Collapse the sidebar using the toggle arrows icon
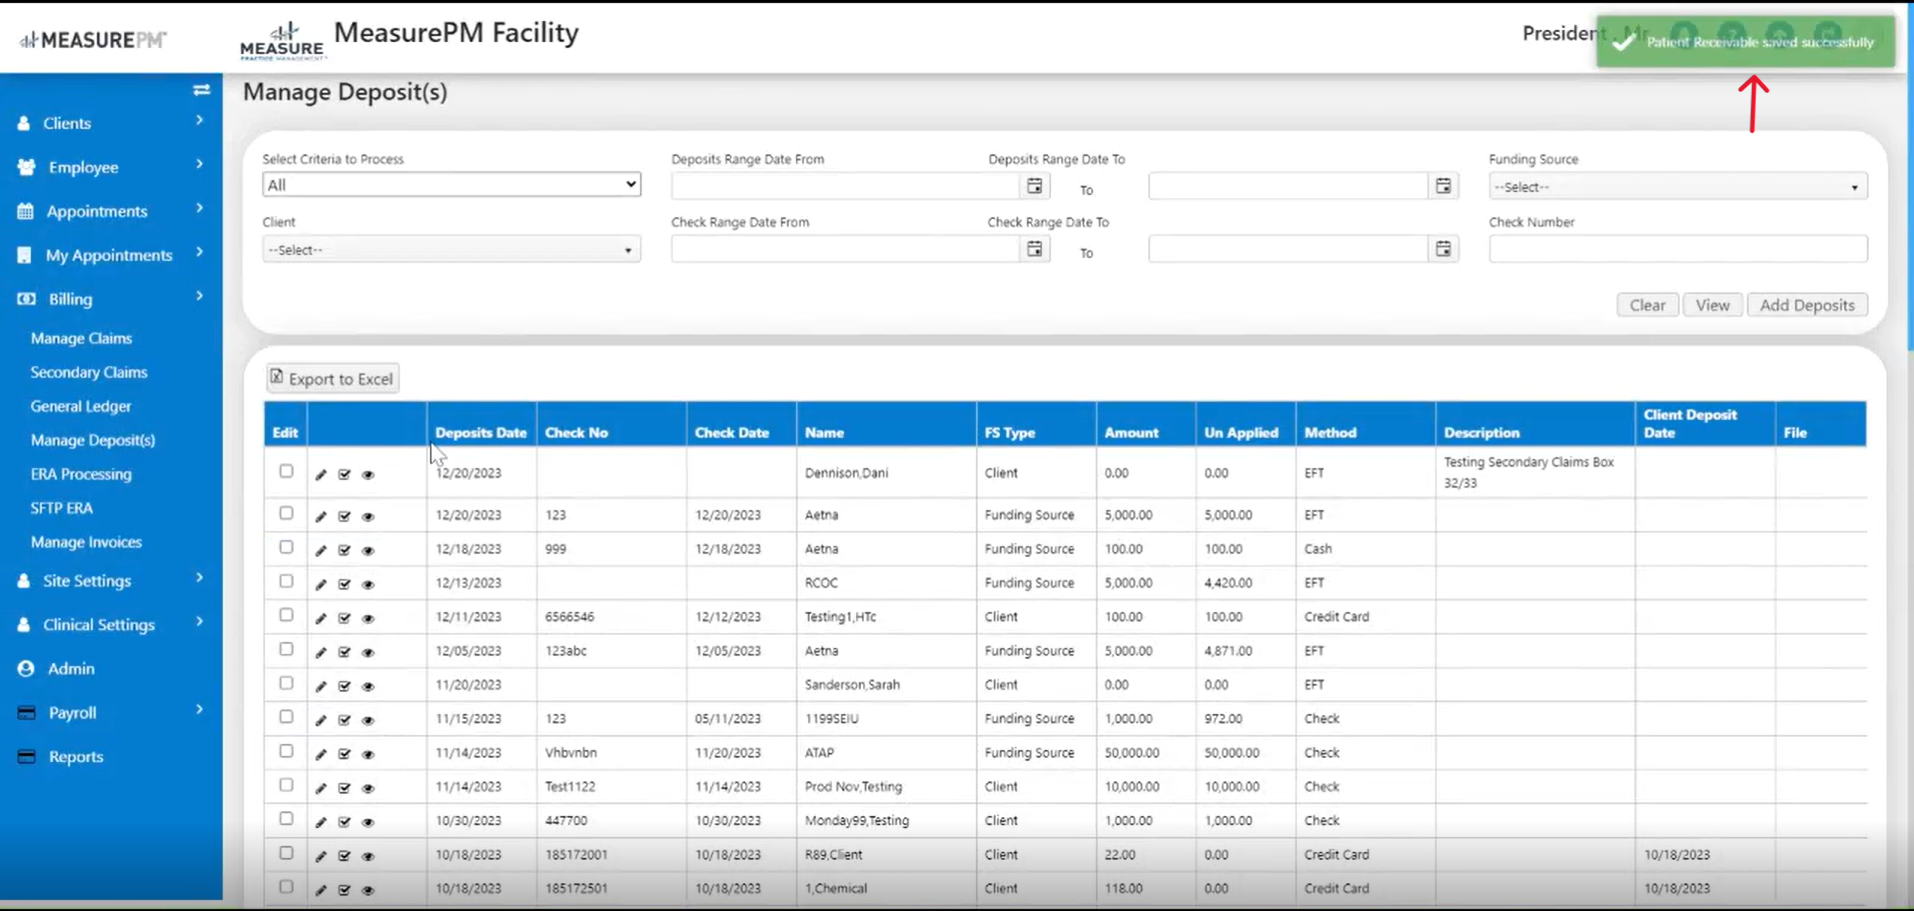Screen dimensions: 1914x911 click(201, 90)
